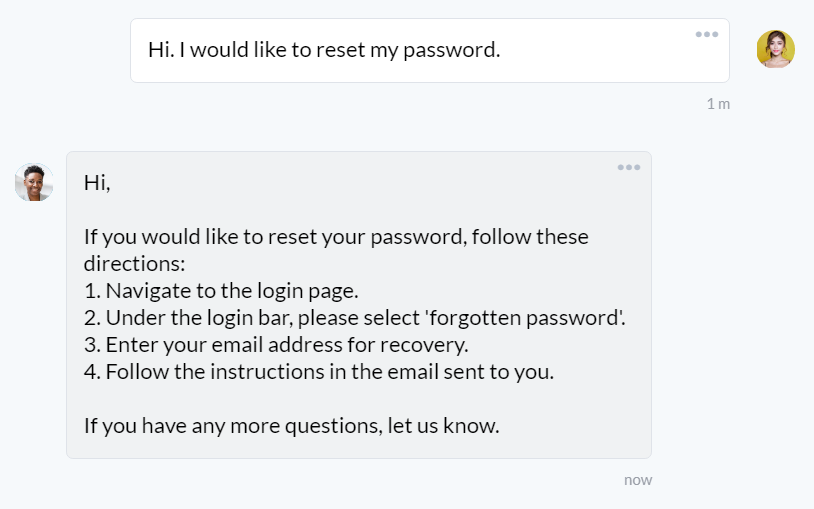The width and height of the screenshot is (814, 509).
Task: Click step 2 about the login bar
Action: coord(355,318)
